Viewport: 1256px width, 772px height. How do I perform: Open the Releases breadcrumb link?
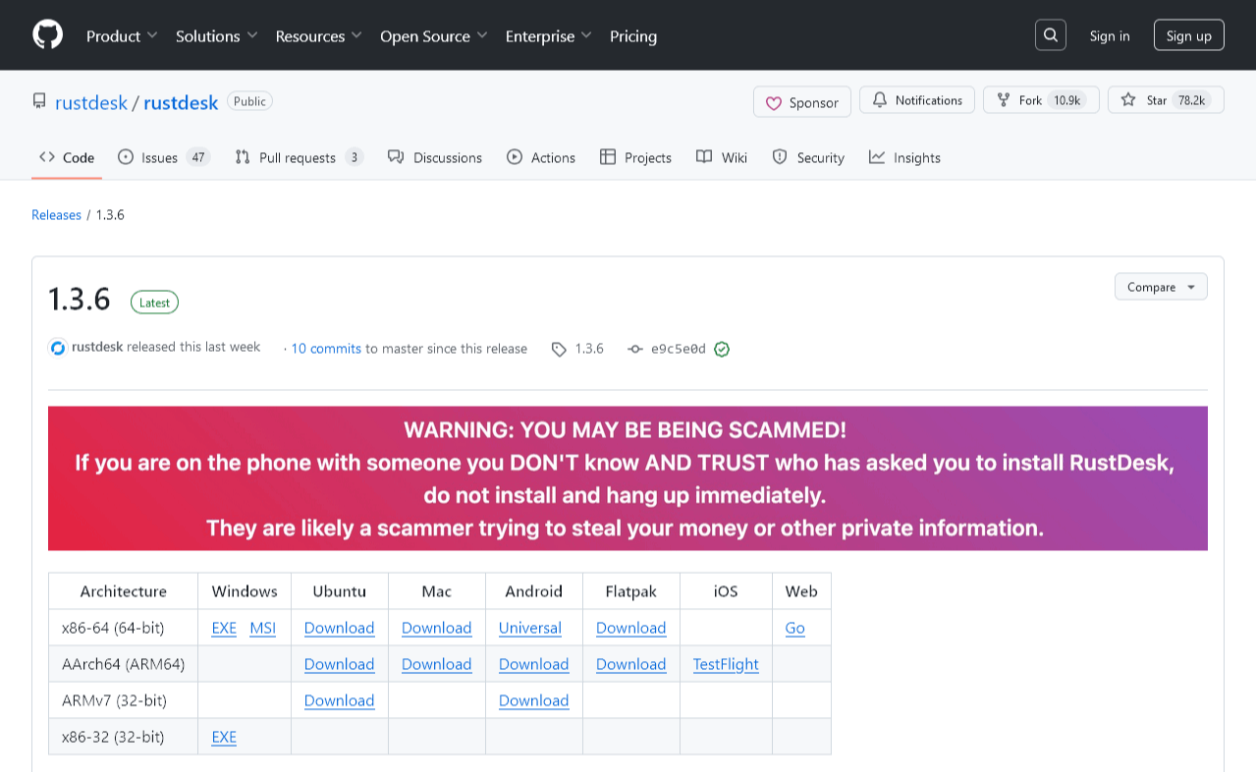tap(56, 214)
